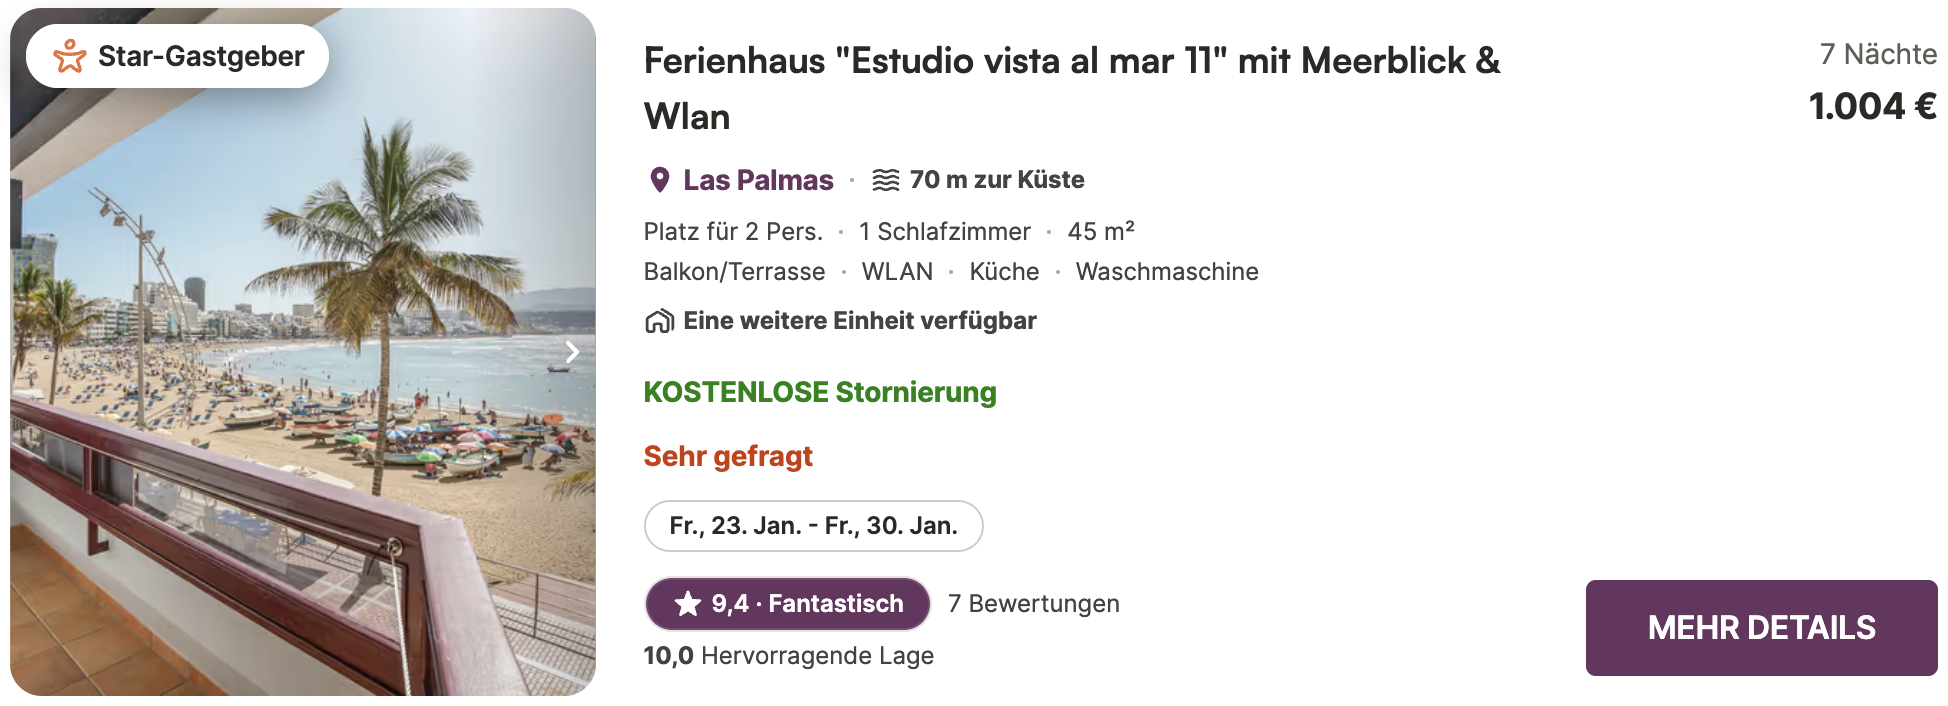The height and width of the screenshot is (706, 1948).
Task: Click the waves icon for coast distance
Action: click(885, 180)
